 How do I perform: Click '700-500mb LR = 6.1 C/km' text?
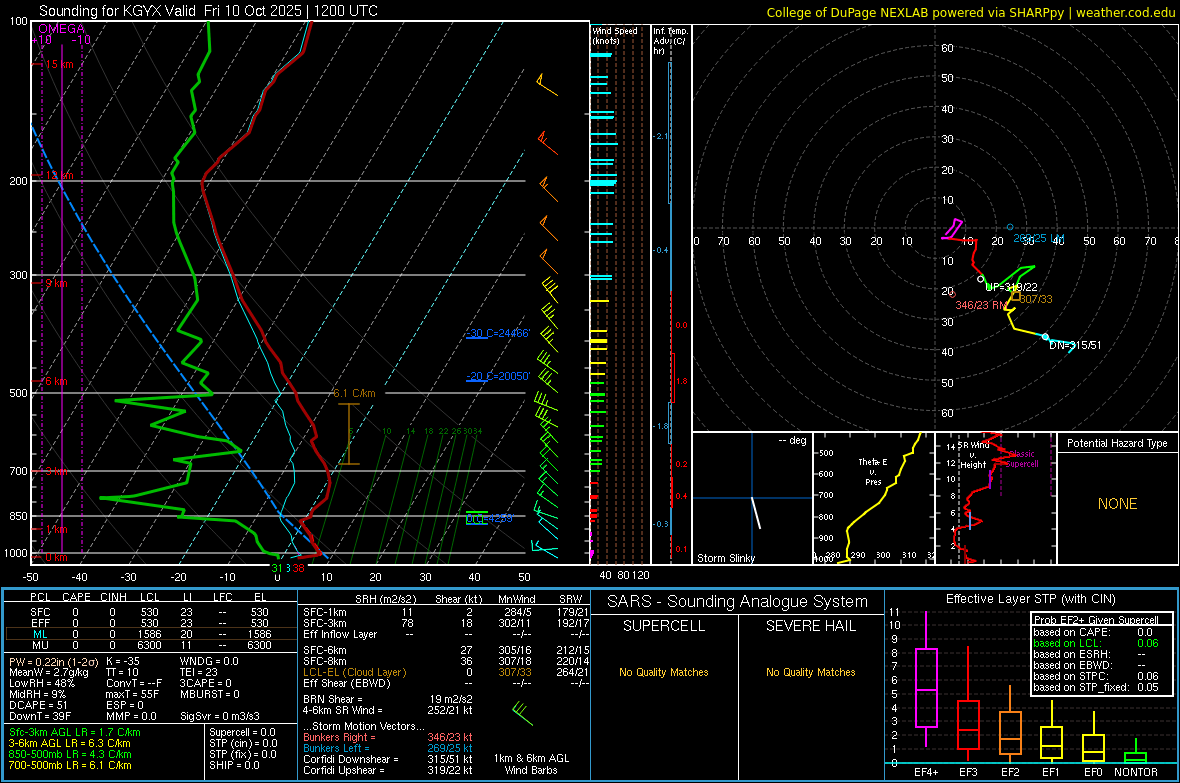coord(70,765)
